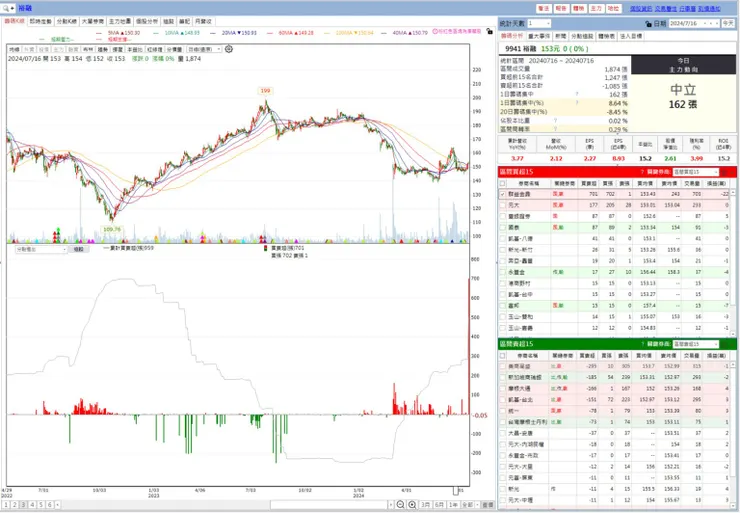740x513 pixels.
Task: Open the 行事曆 link
Action: 688,8
